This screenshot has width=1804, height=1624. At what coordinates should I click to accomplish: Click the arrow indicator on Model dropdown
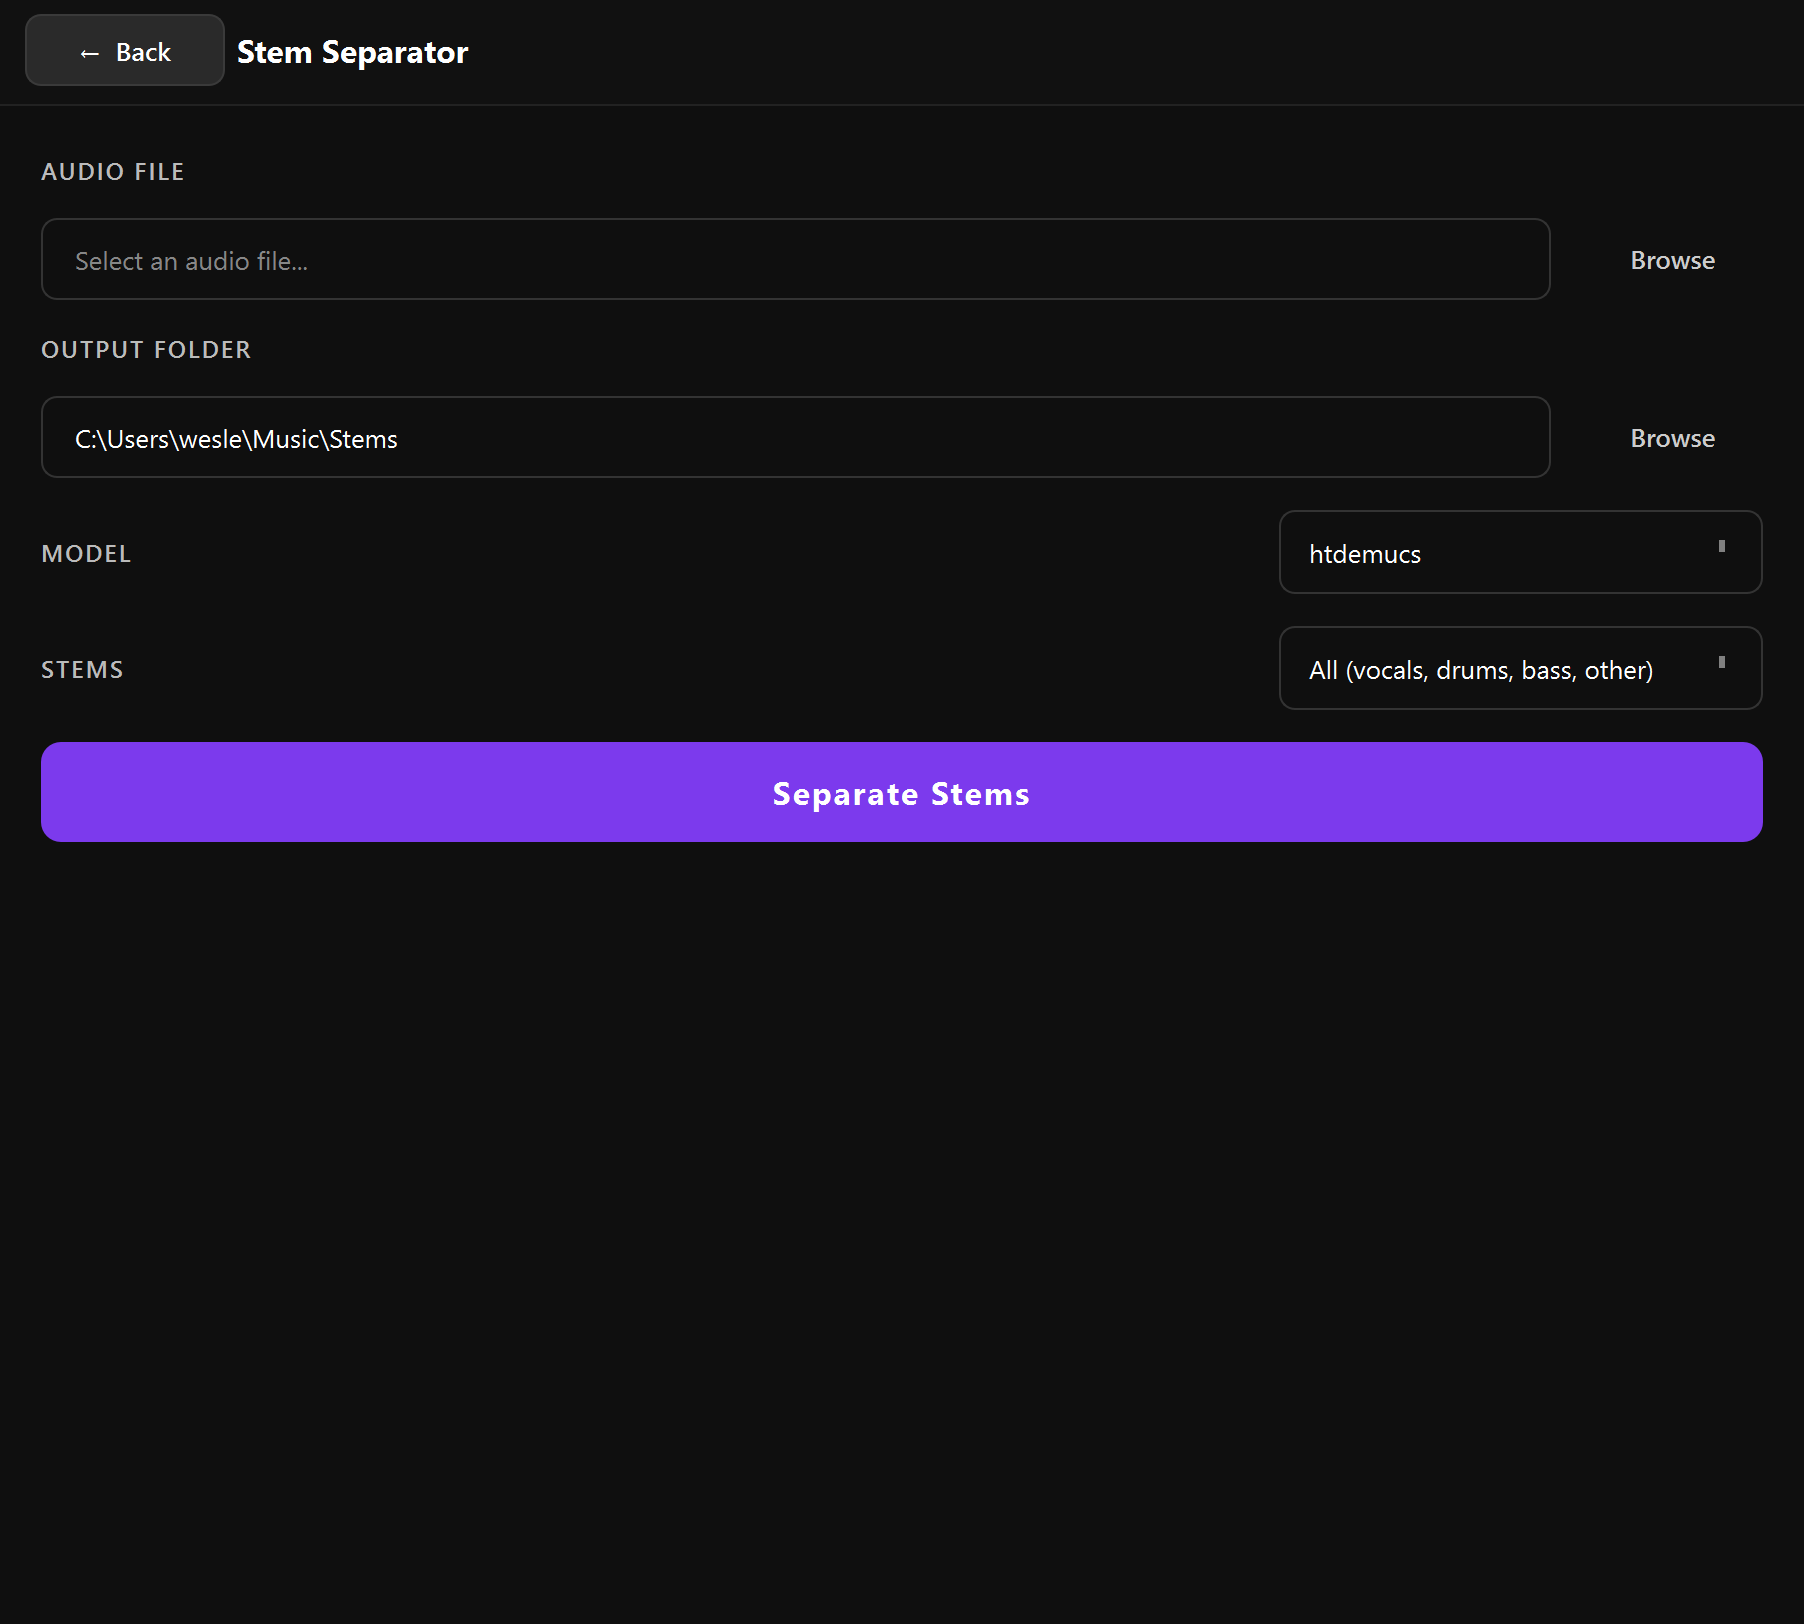point(1721,547)
